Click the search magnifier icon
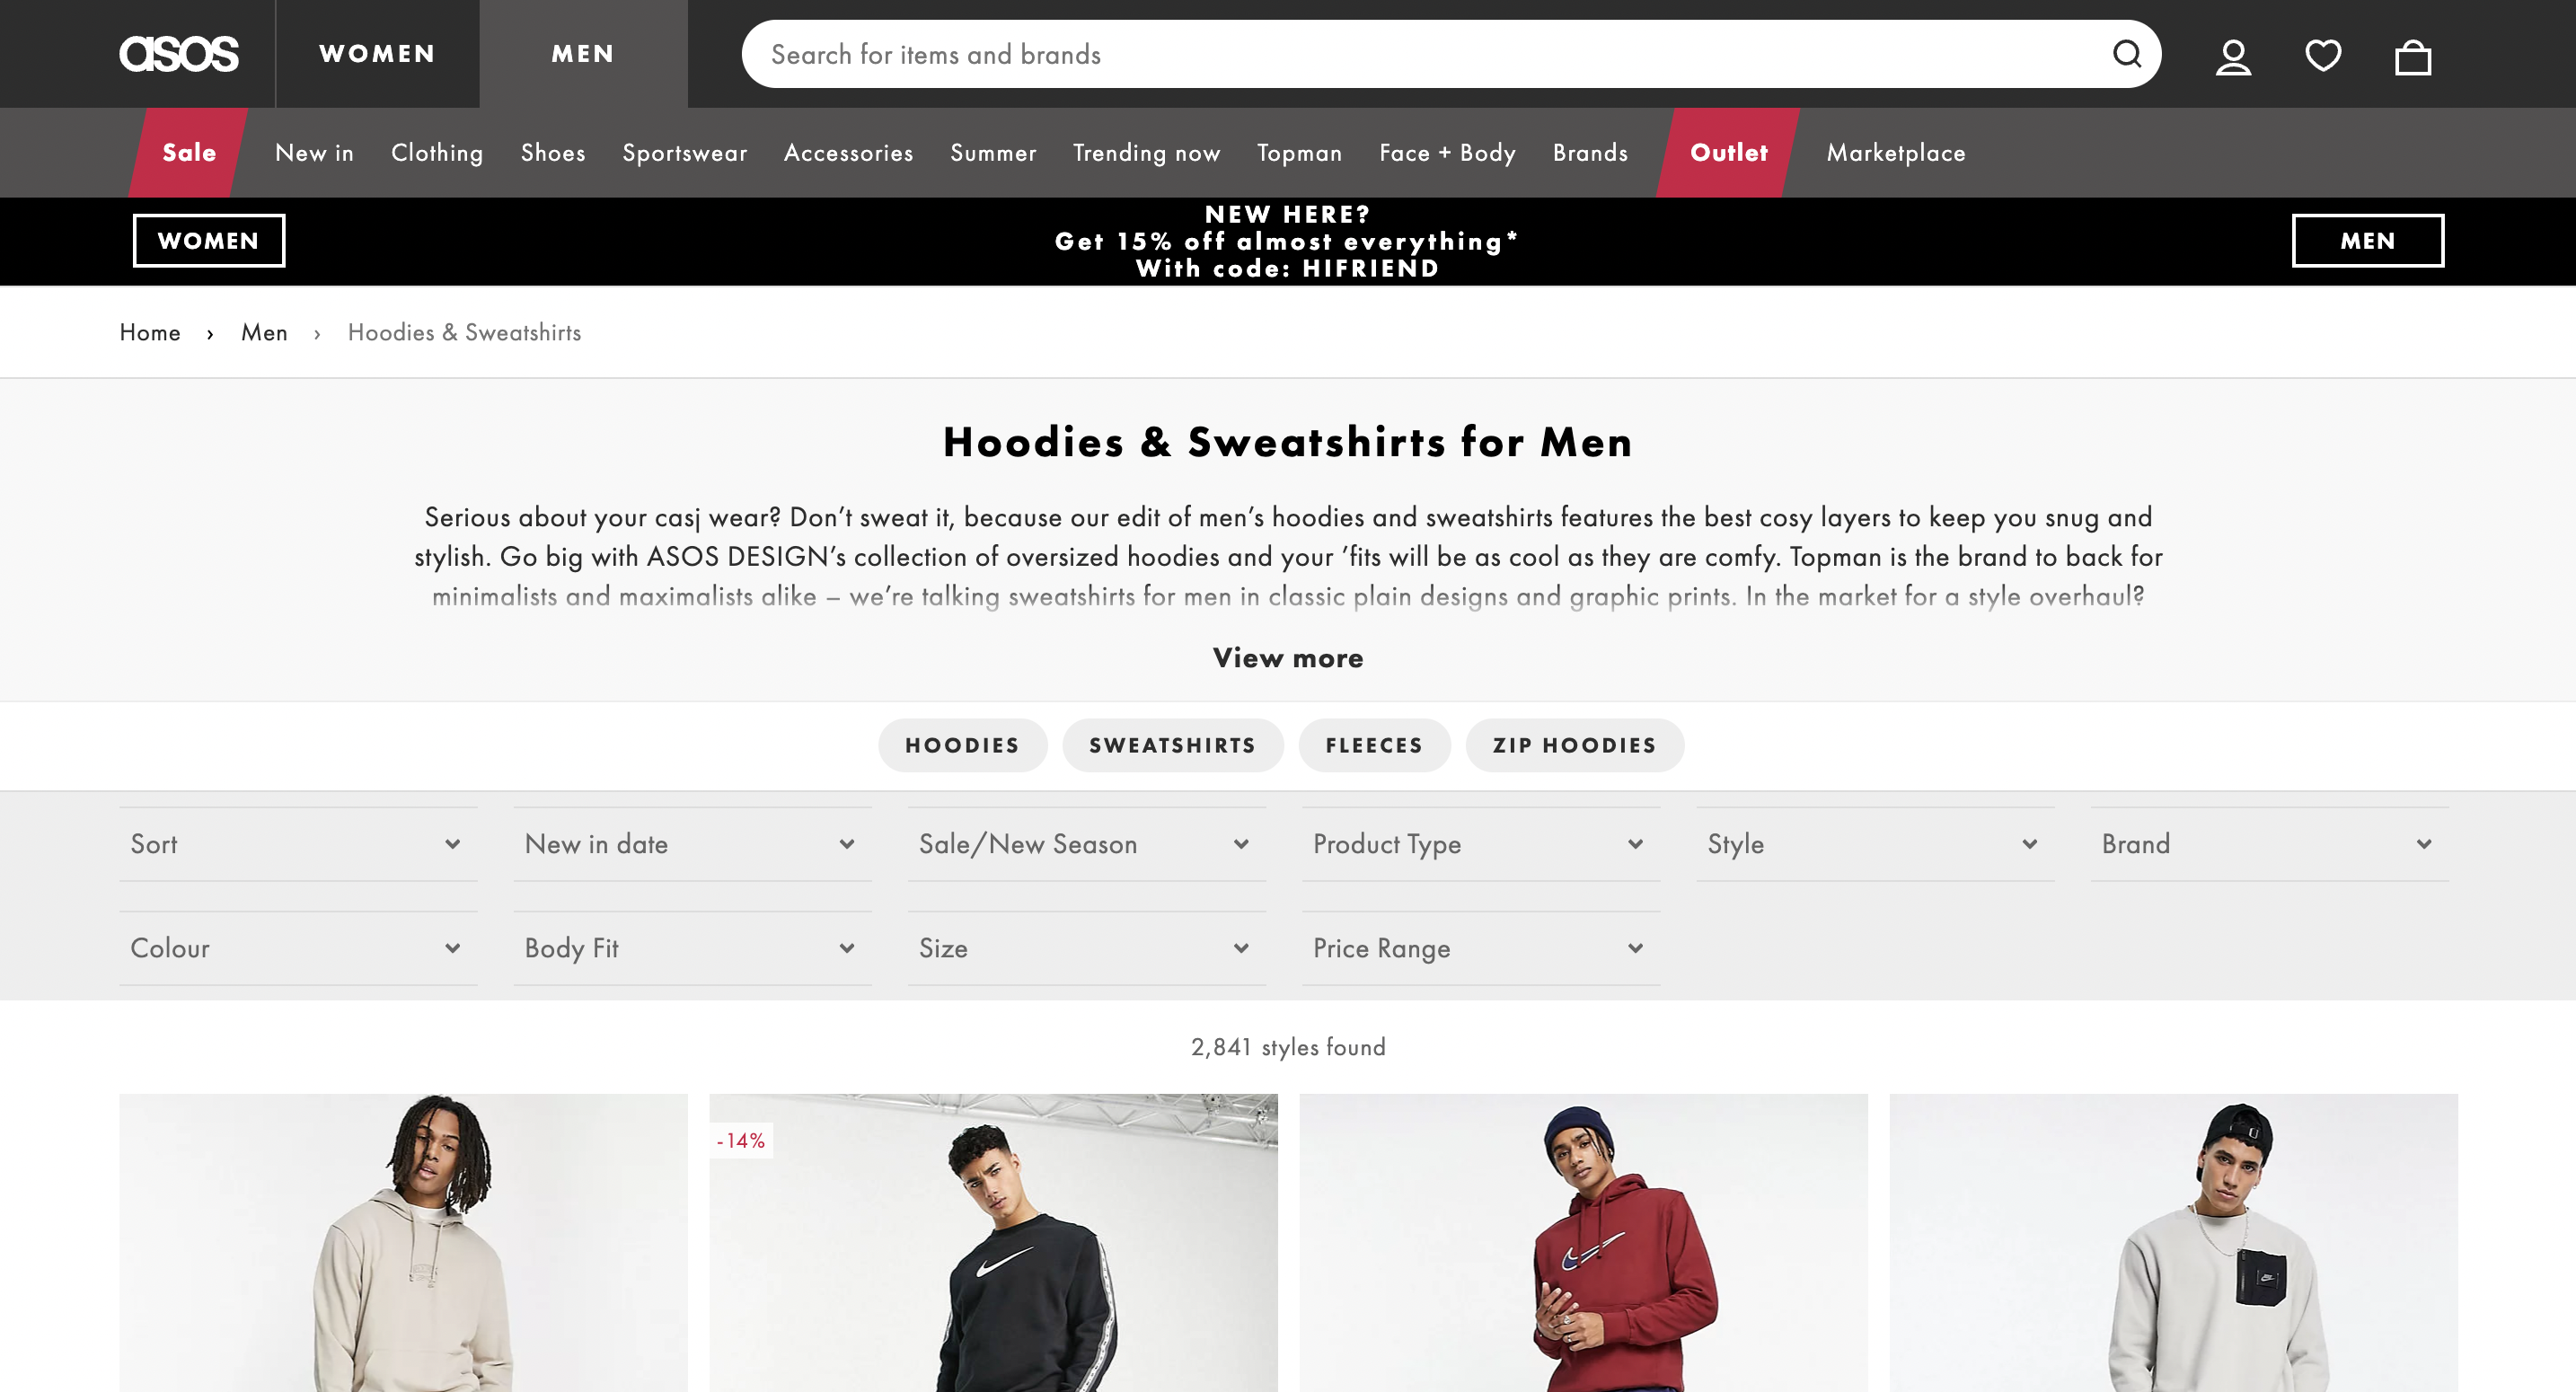The width and height of the screenshot is (2576, 1392). (x=2127, y=54)
